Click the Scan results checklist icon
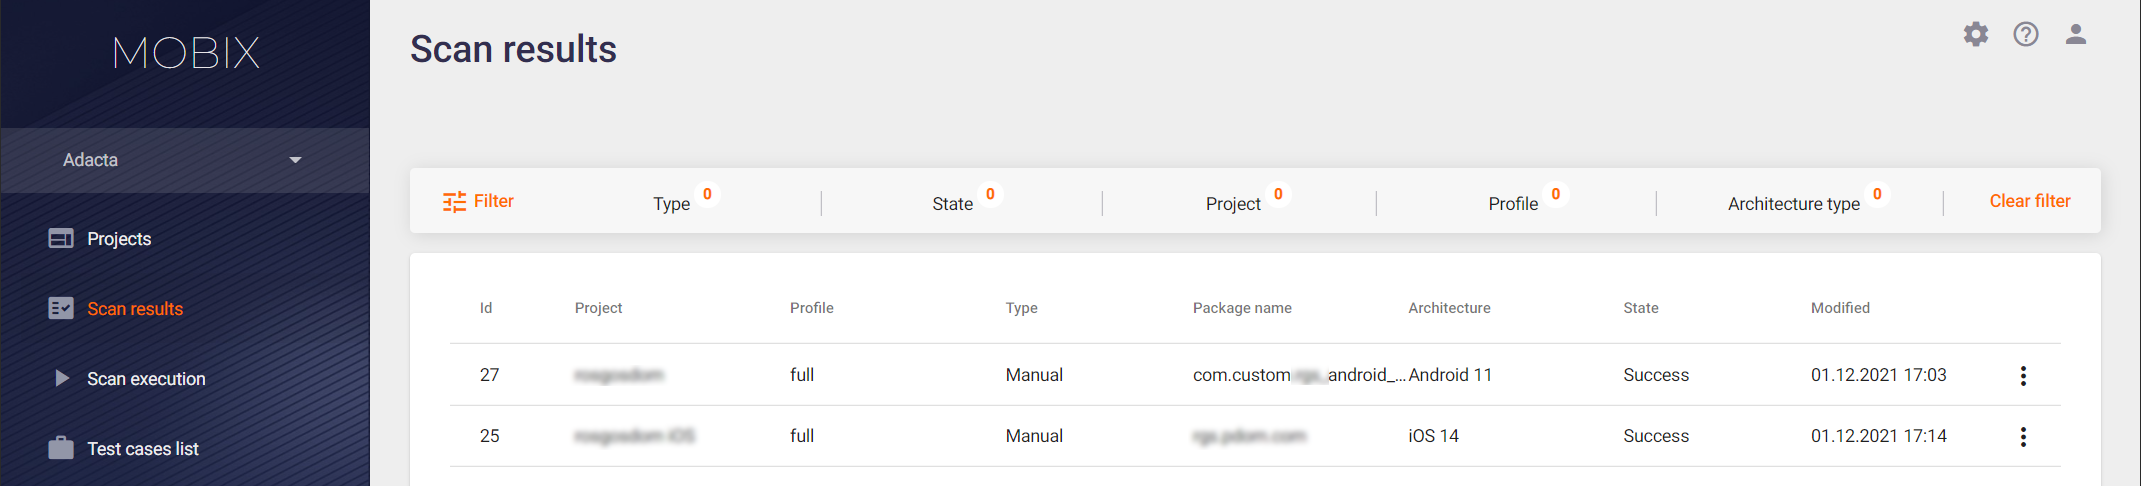2141x486 pixels. click(x=61, y=308)
